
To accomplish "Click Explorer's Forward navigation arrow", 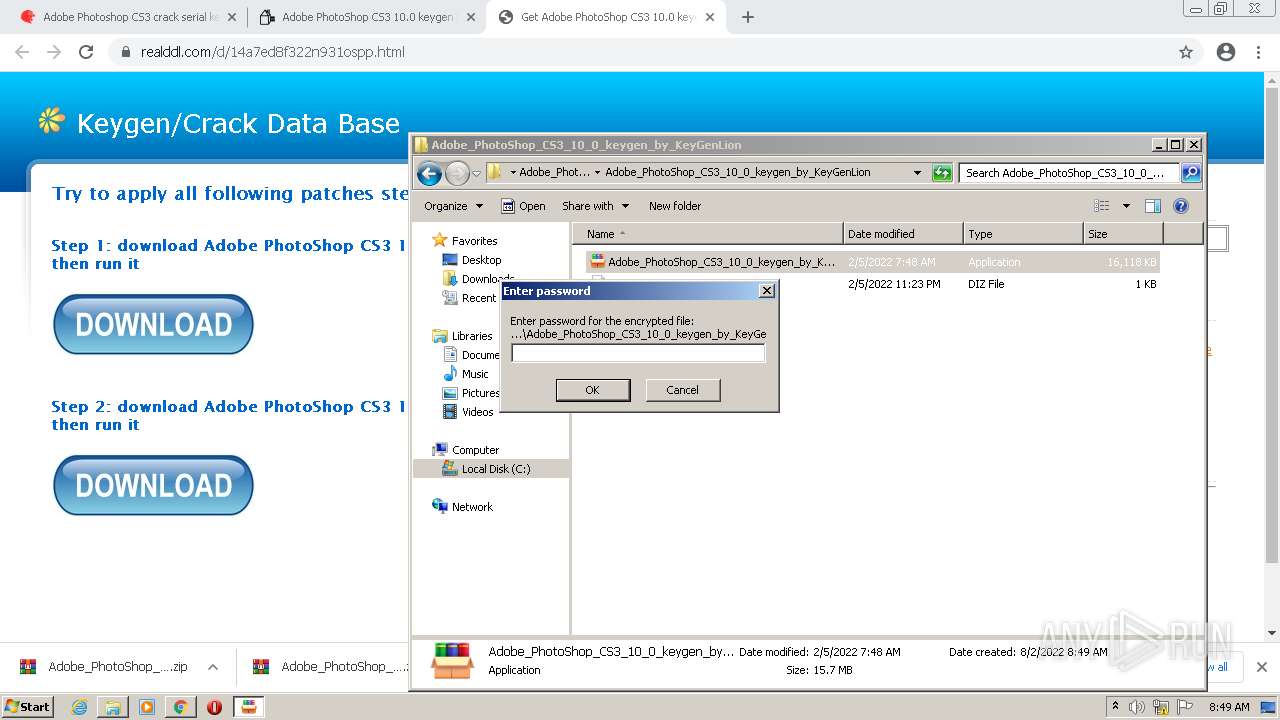I will point(457,173).
